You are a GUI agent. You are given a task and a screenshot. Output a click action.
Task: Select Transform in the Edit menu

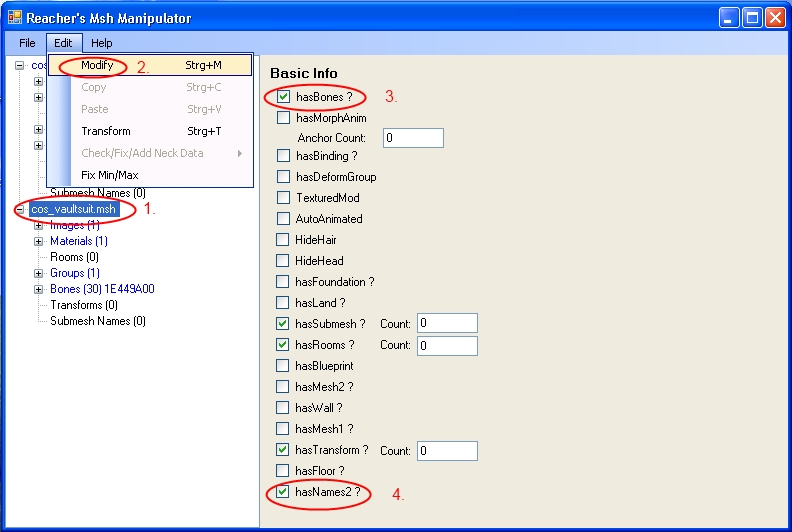point(106,131)
